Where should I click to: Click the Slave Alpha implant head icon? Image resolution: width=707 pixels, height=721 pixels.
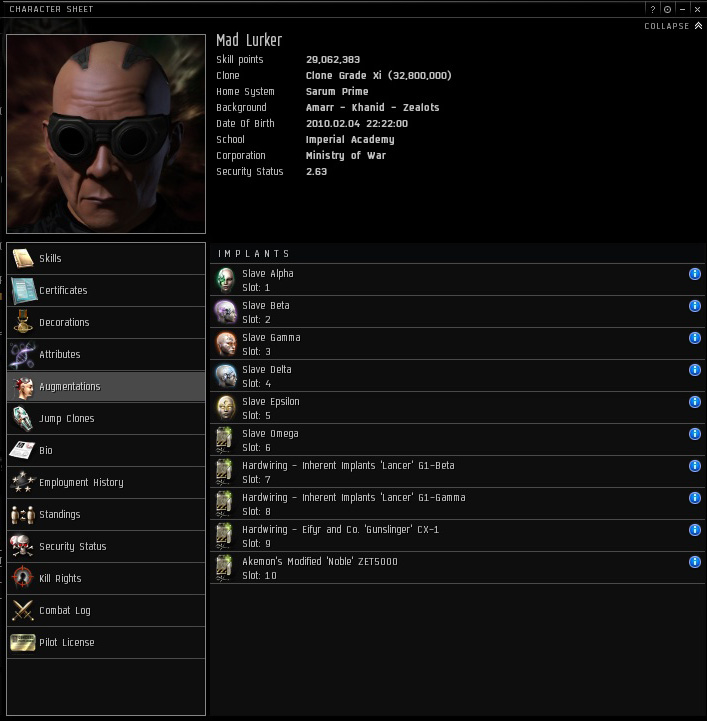click(226, 280)
